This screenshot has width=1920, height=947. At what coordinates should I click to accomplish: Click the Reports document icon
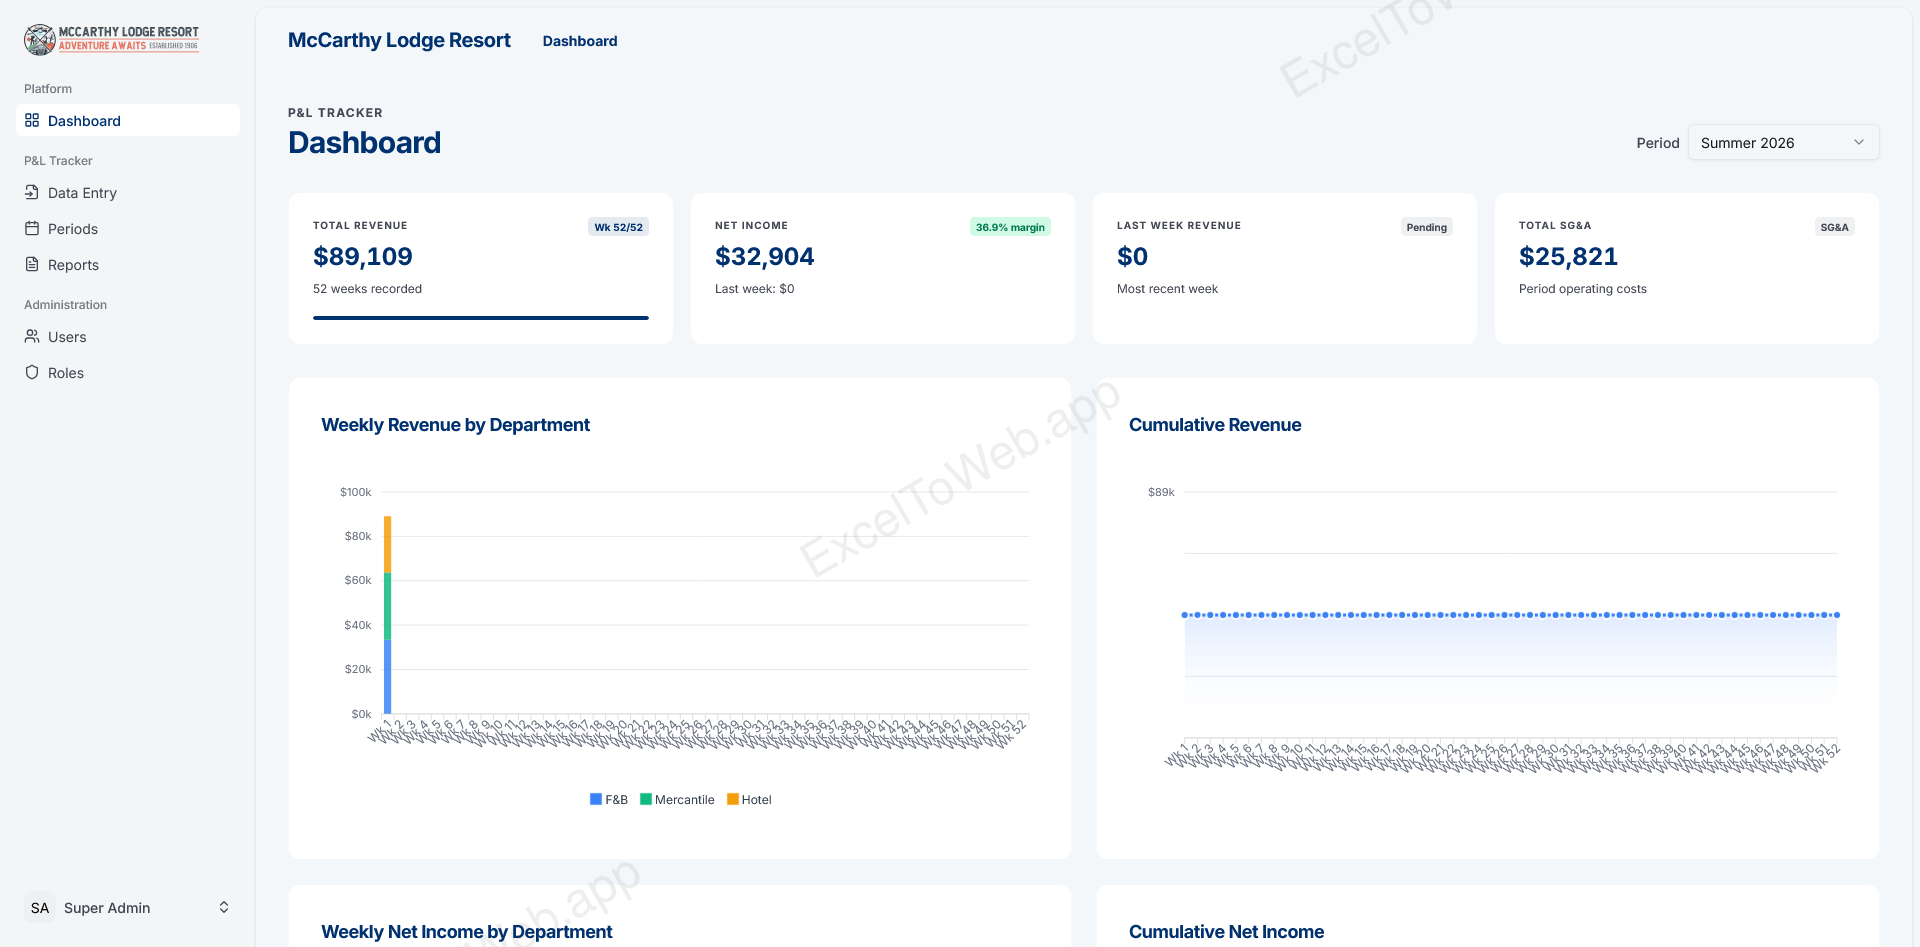coord(32,264)
